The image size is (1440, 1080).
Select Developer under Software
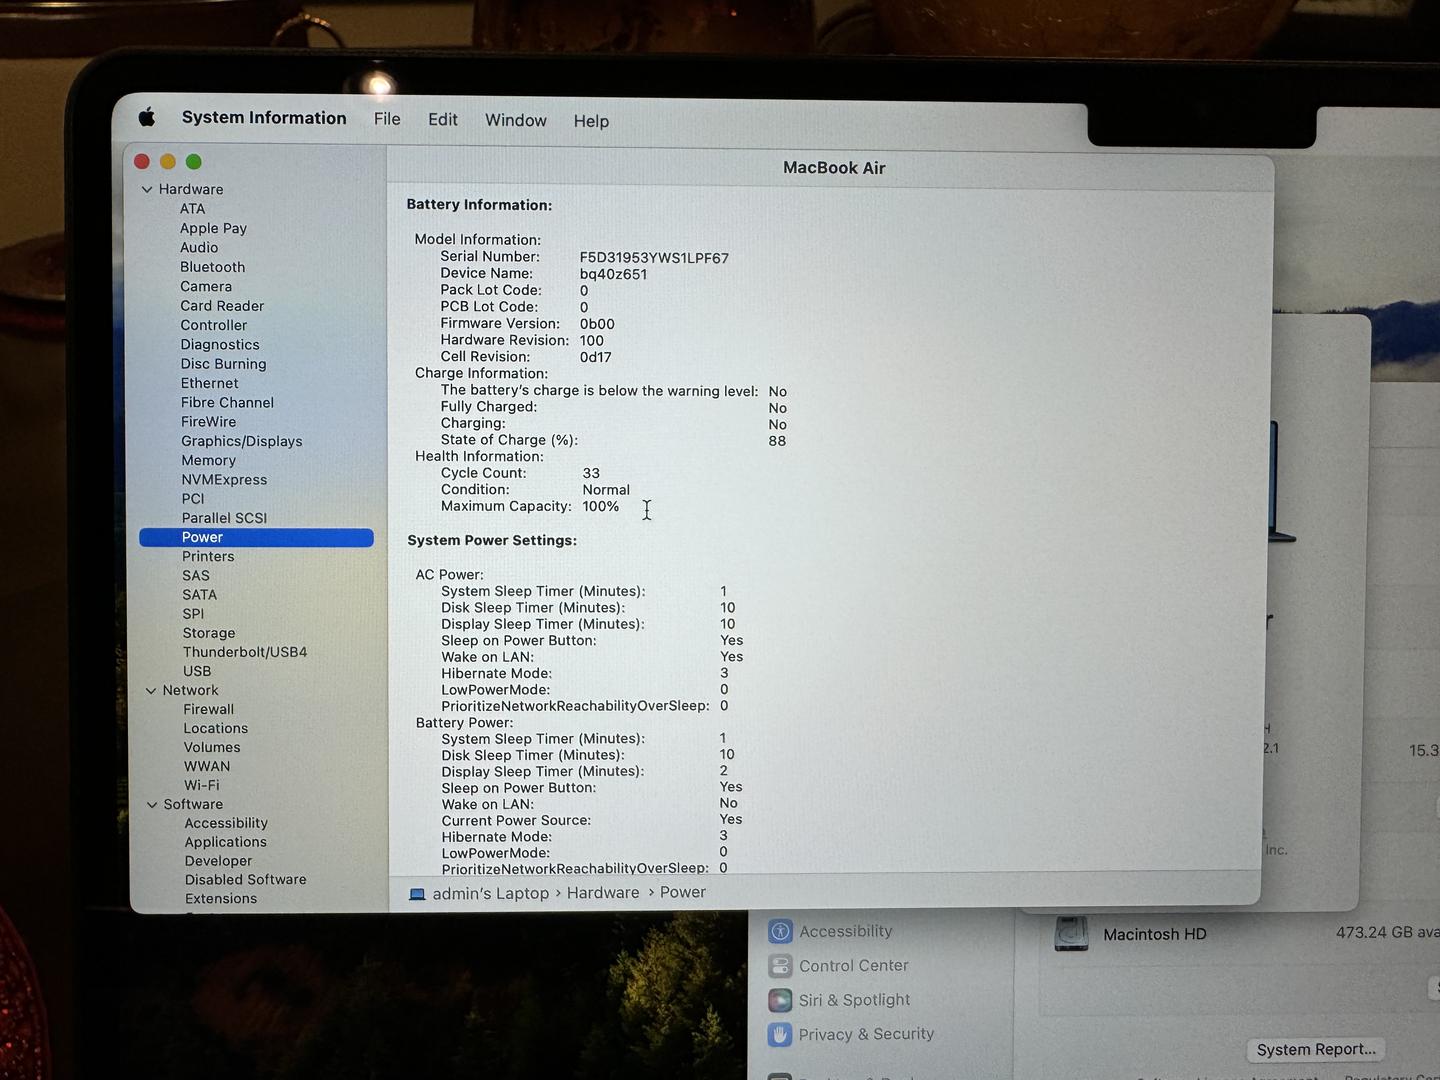[x=218, y=861]
